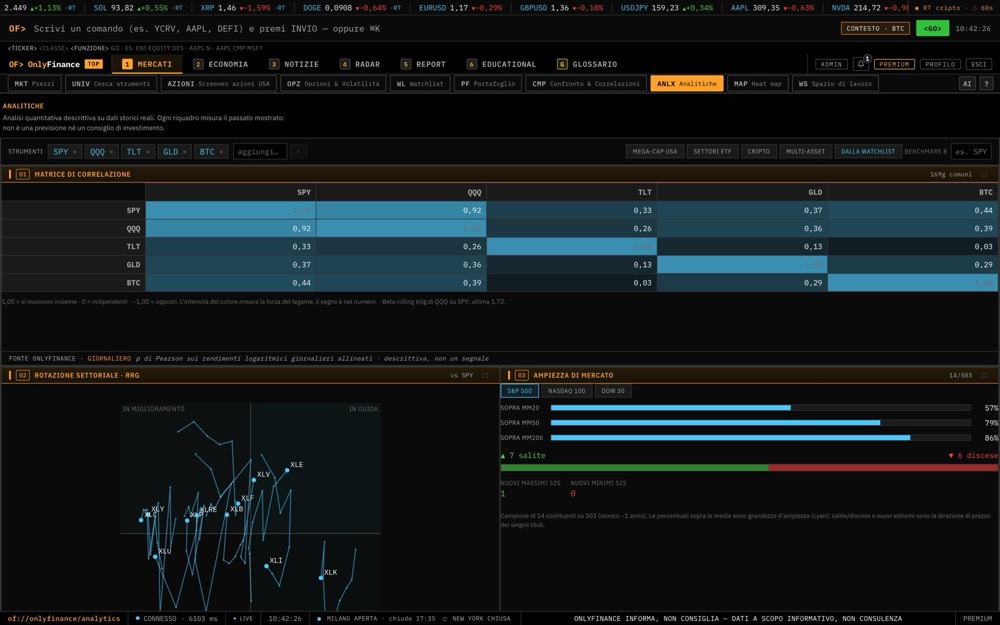Go to WL Watchlist sub-tab
This screenshot has width=1000, height=625.
click(420, 84)
